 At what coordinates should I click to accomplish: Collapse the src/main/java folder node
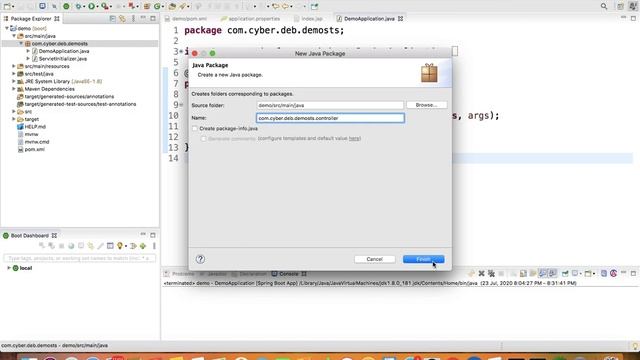(14, 36)
